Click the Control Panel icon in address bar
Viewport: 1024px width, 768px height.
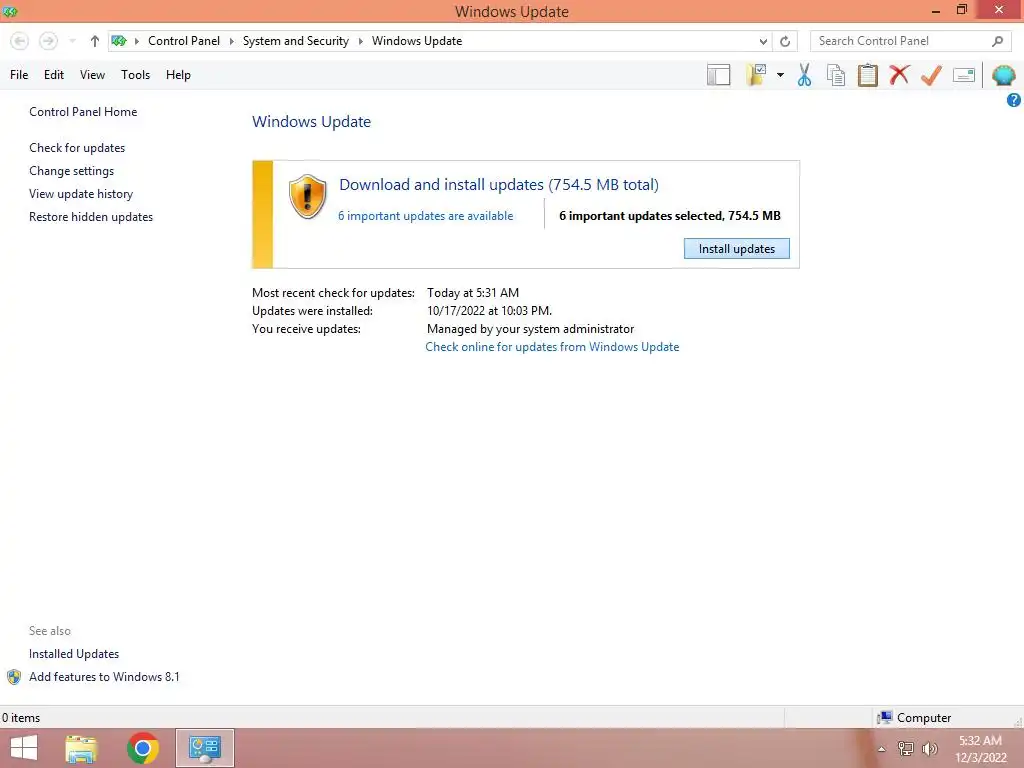(x=119, y=41)
